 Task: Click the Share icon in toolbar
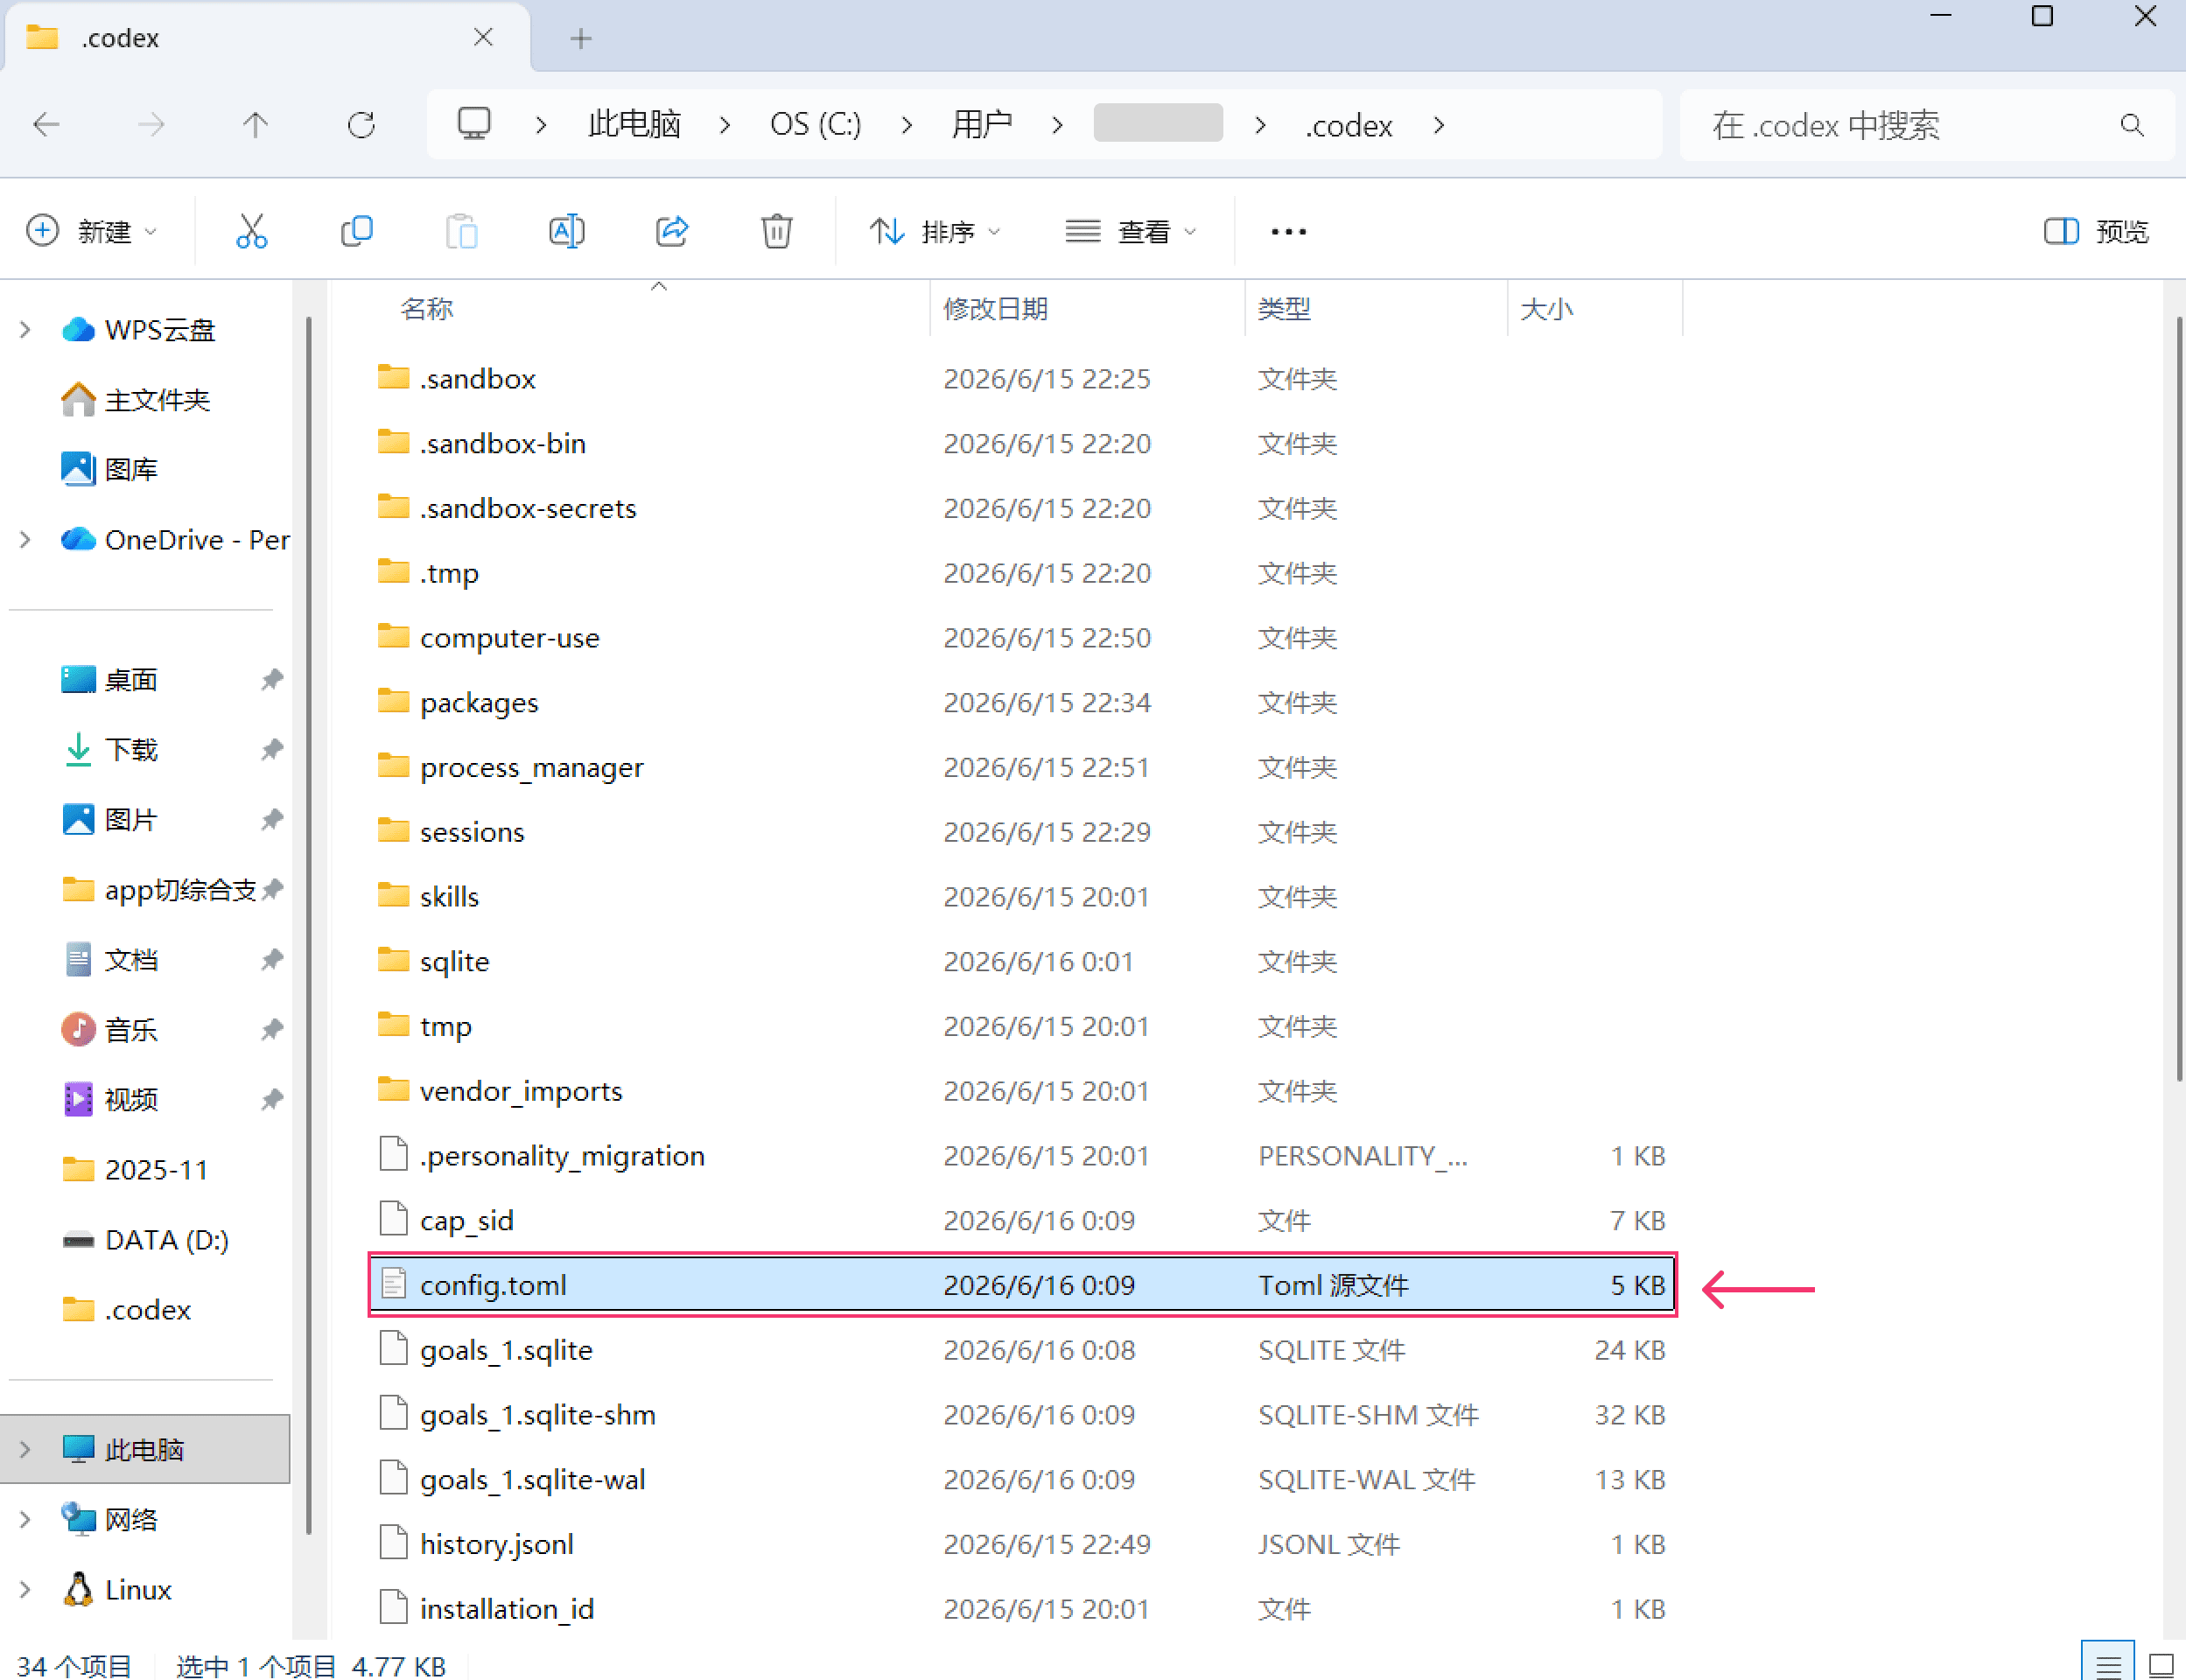tap(672, 231)
